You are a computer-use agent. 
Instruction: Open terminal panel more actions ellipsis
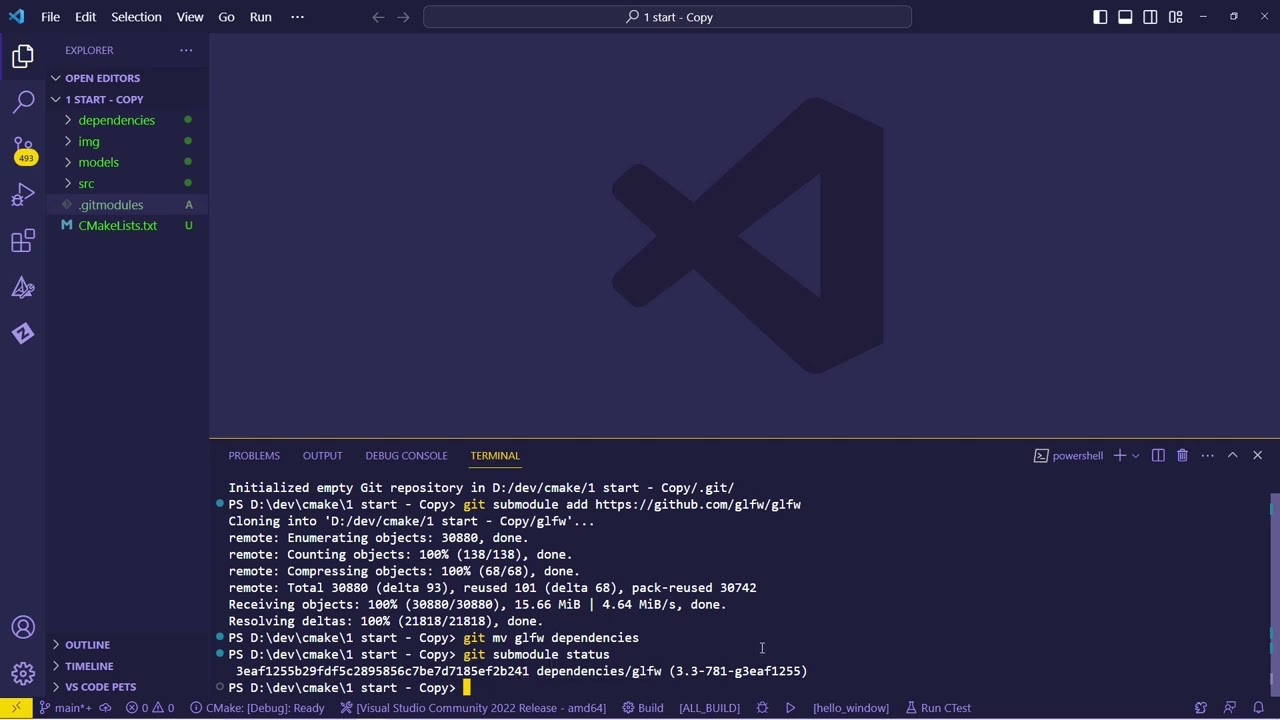pyautogui.click(x=1208, y=456)
